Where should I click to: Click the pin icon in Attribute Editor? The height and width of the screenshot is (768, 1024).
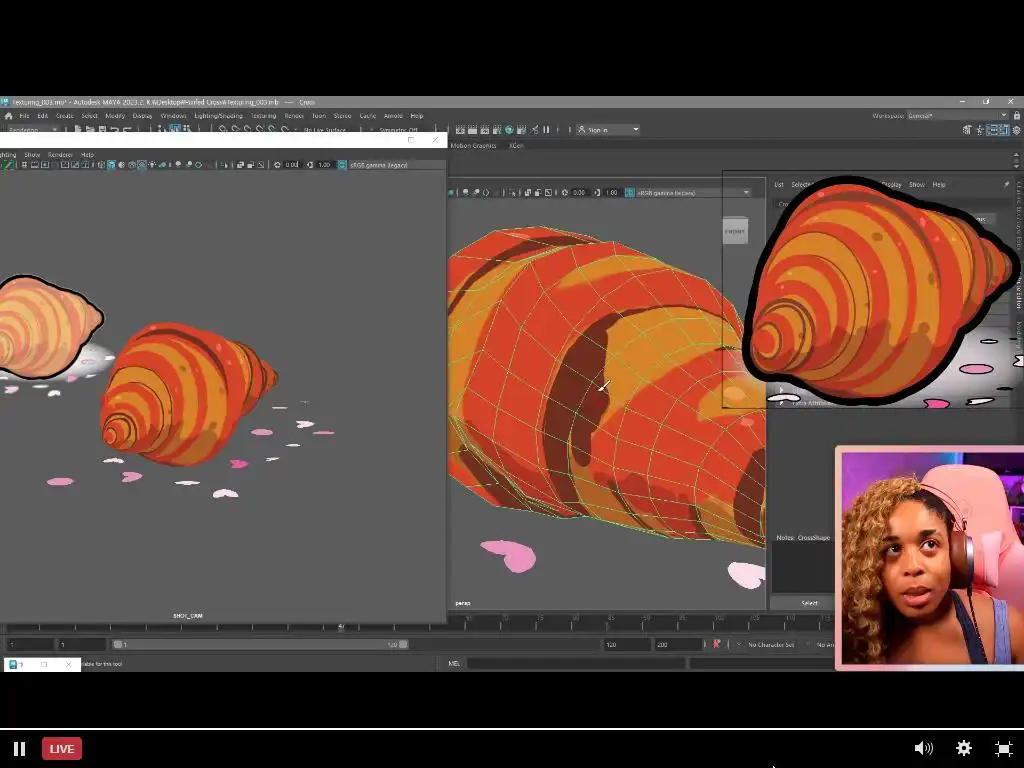click(1006, 185)
